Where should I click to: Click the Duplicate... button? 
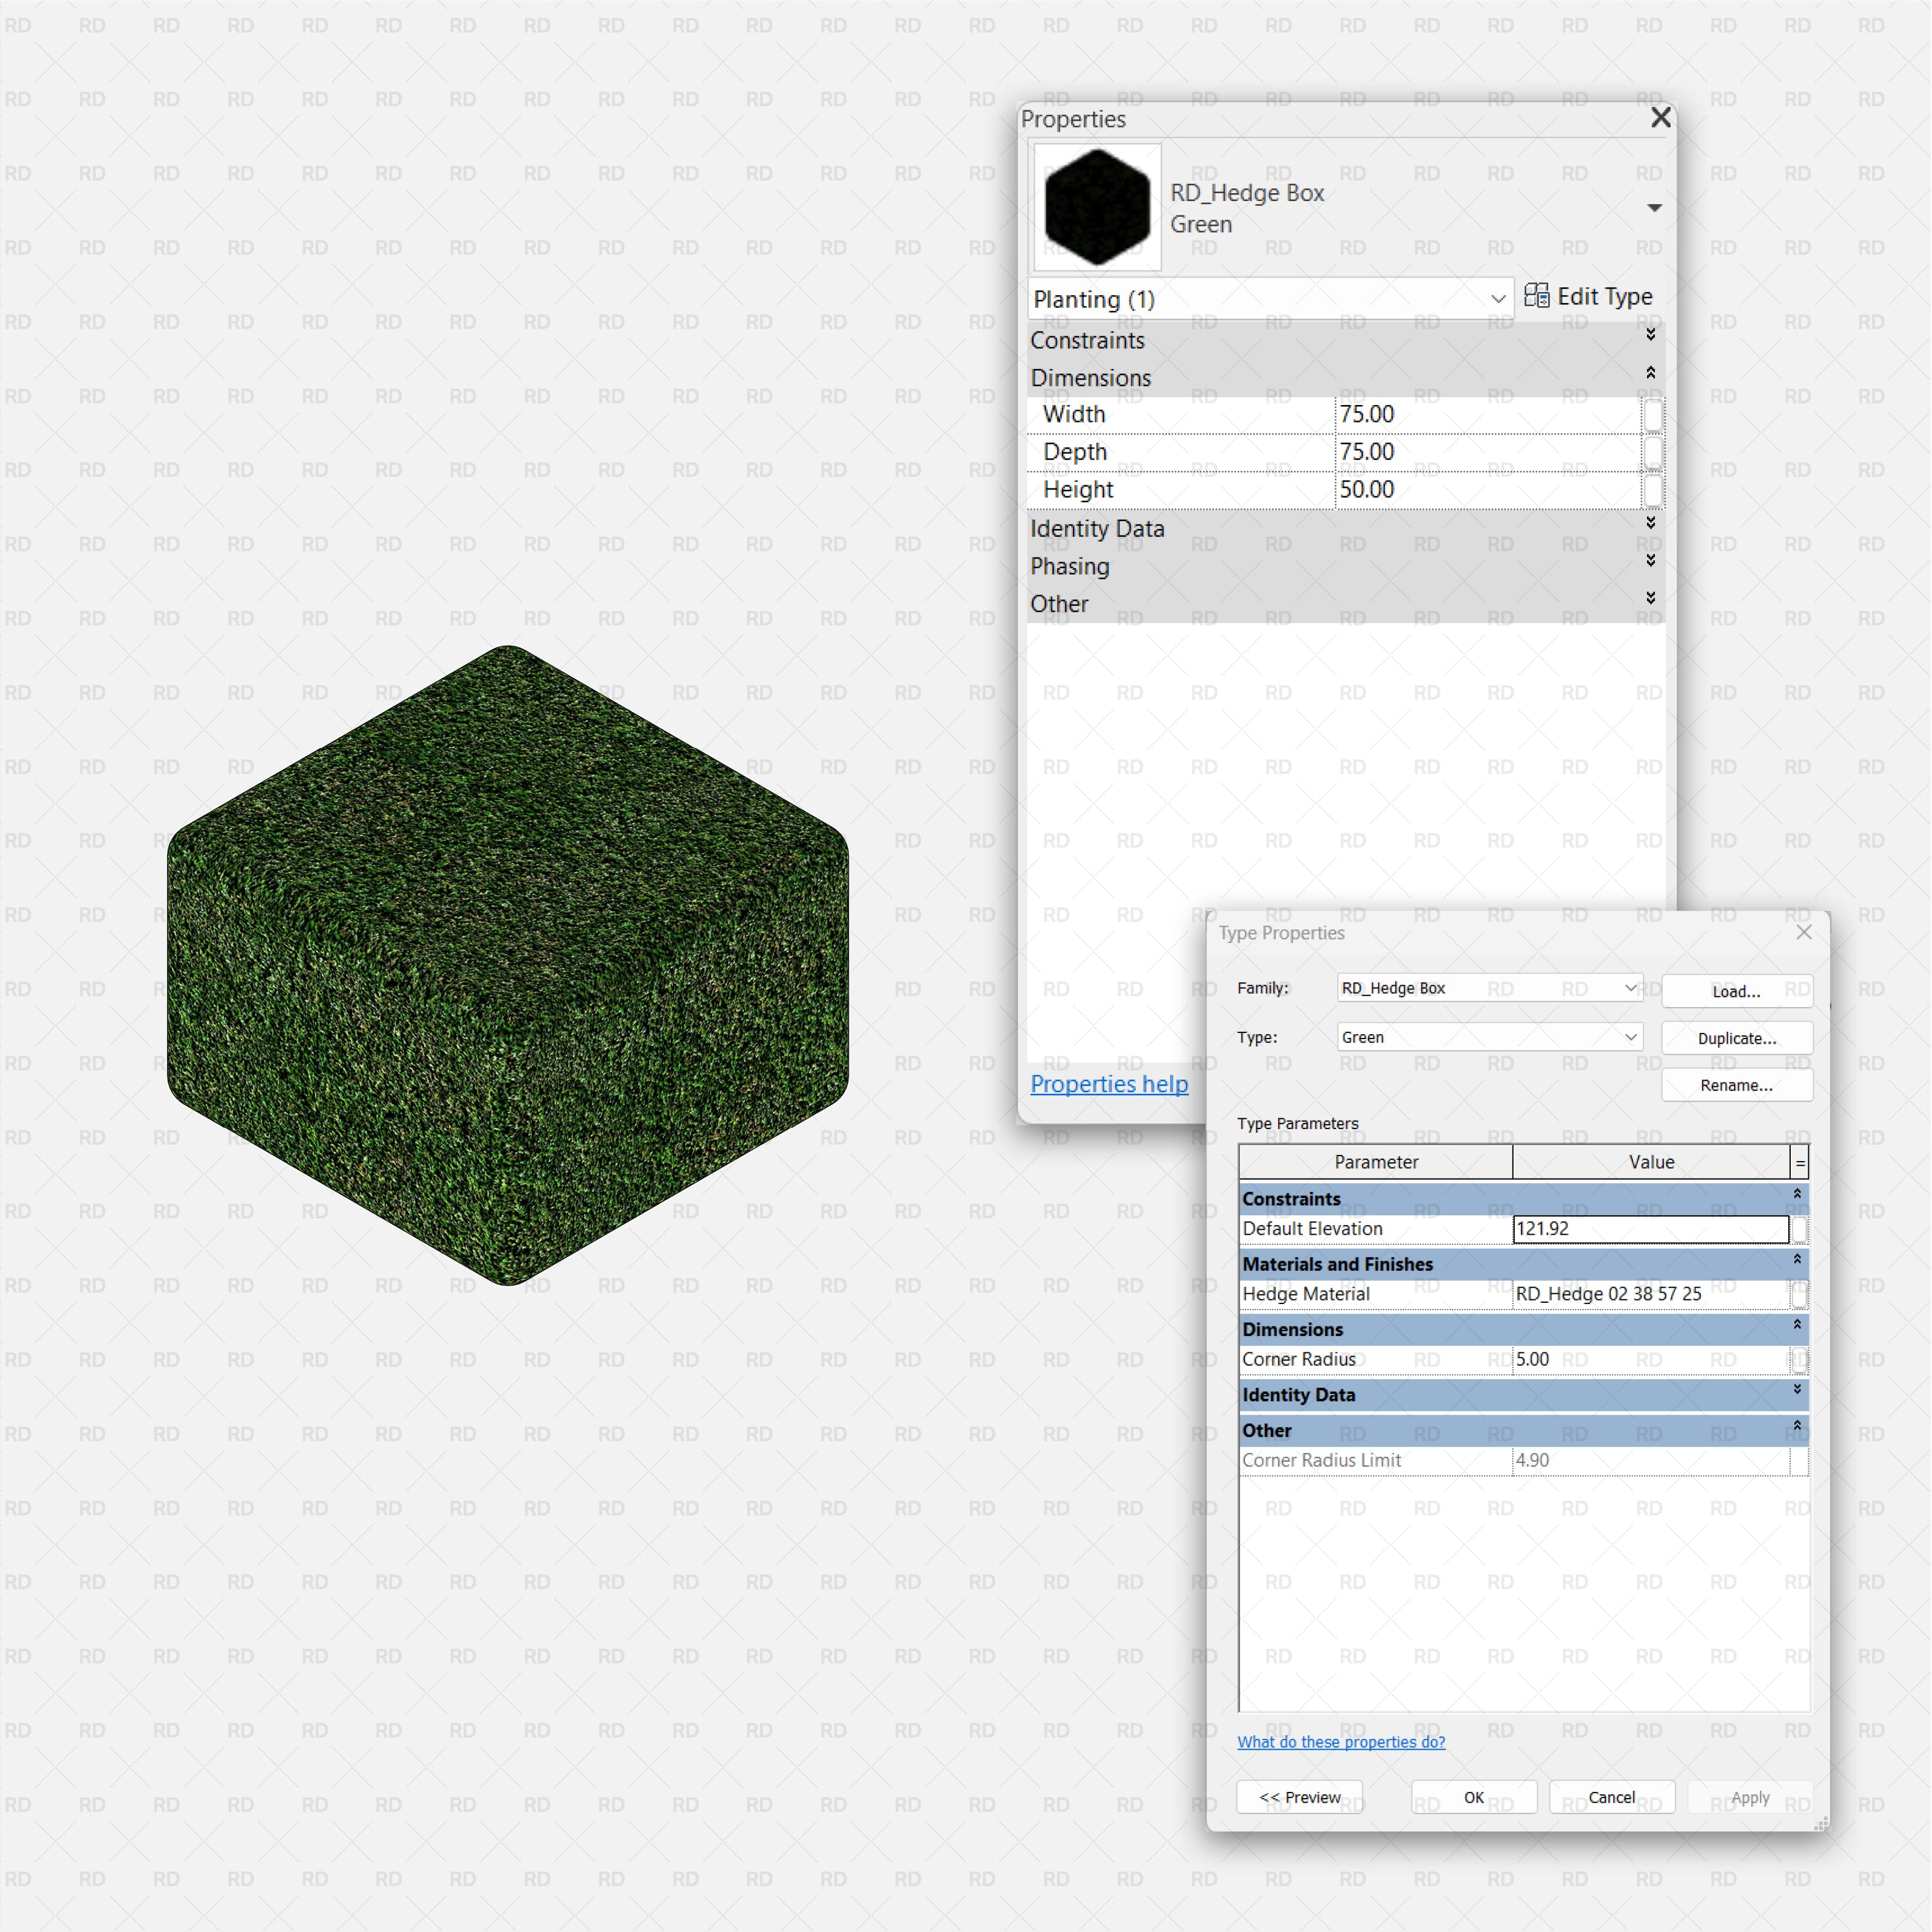tap(1736, 1038)
